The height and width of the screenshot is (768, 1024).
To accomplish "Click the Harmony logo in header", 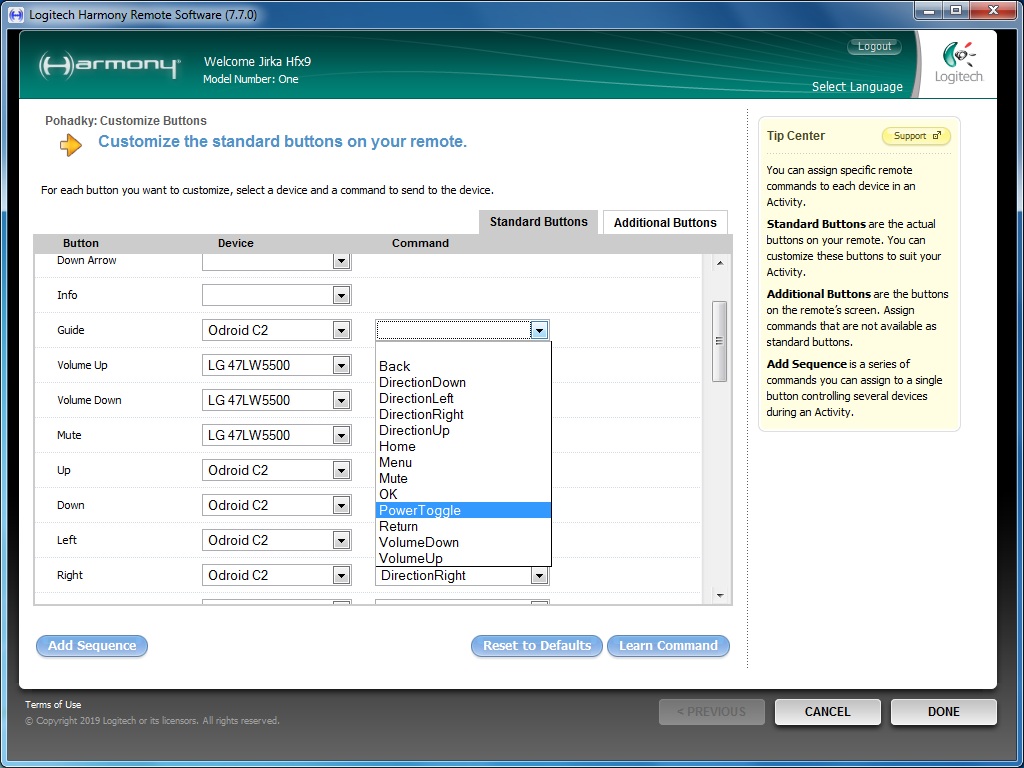I will tap(109, 66).
